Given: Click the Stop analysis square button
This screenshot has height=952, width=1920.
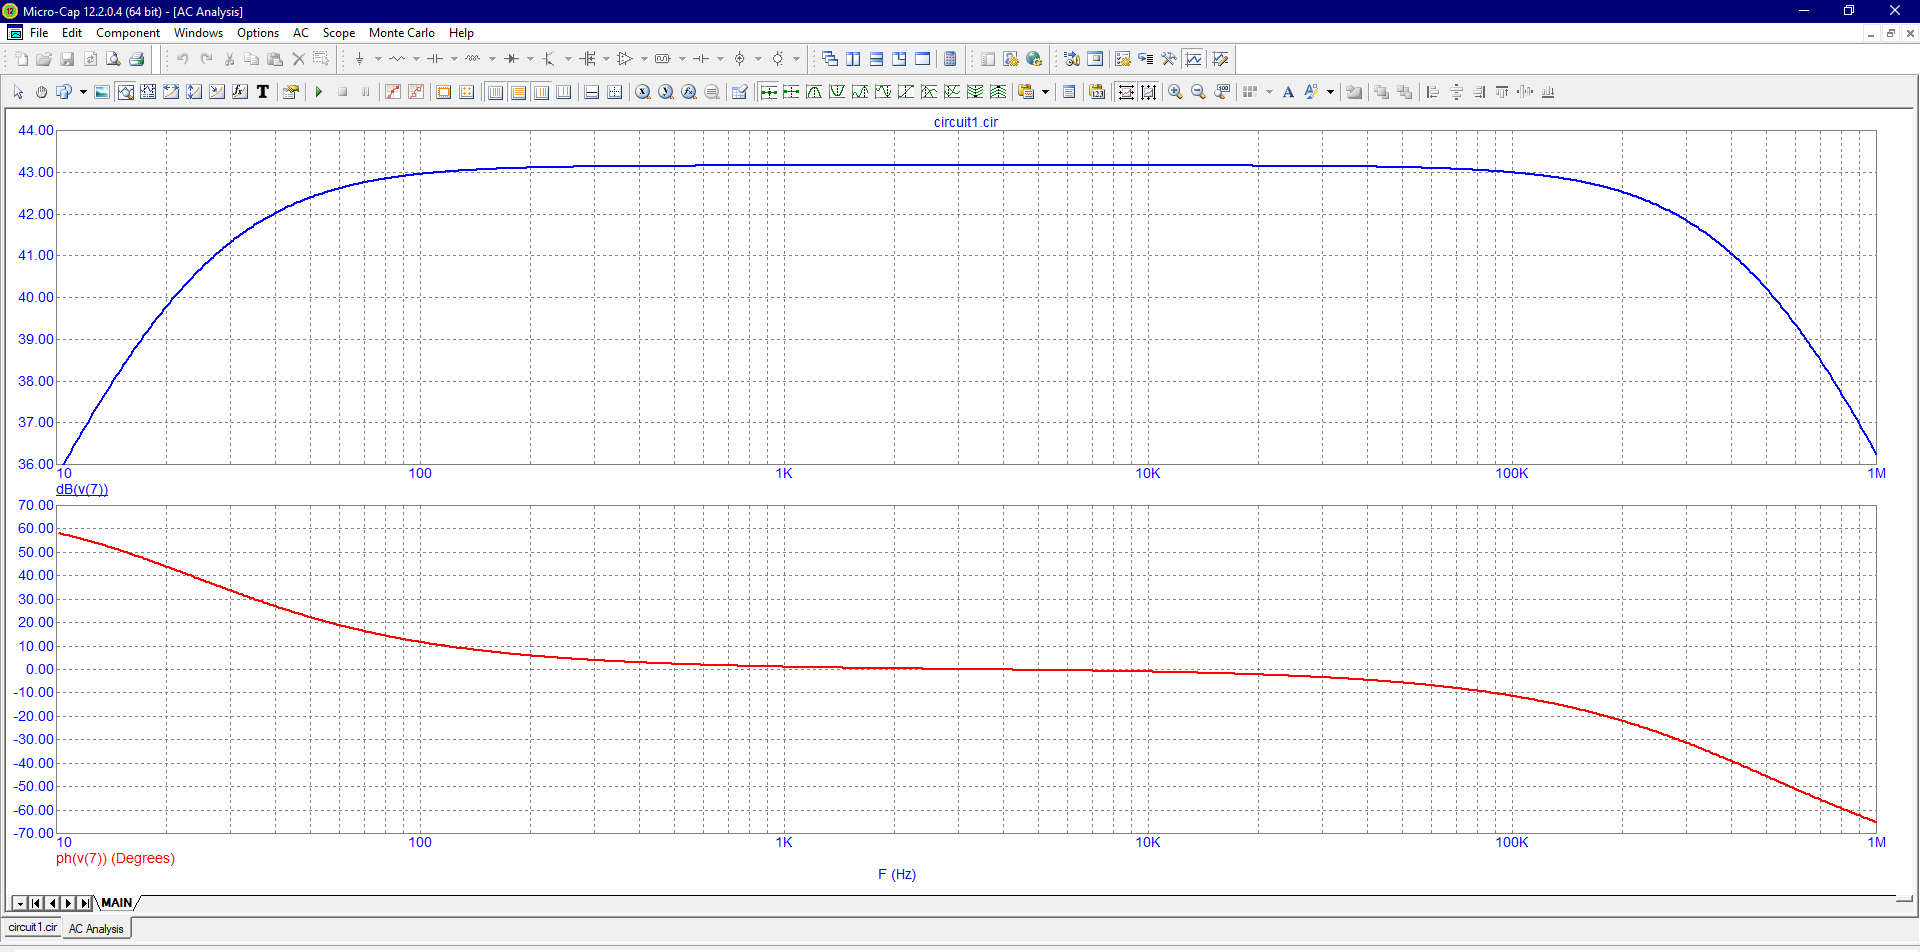Looking at the screenshot, I should 342,92.
